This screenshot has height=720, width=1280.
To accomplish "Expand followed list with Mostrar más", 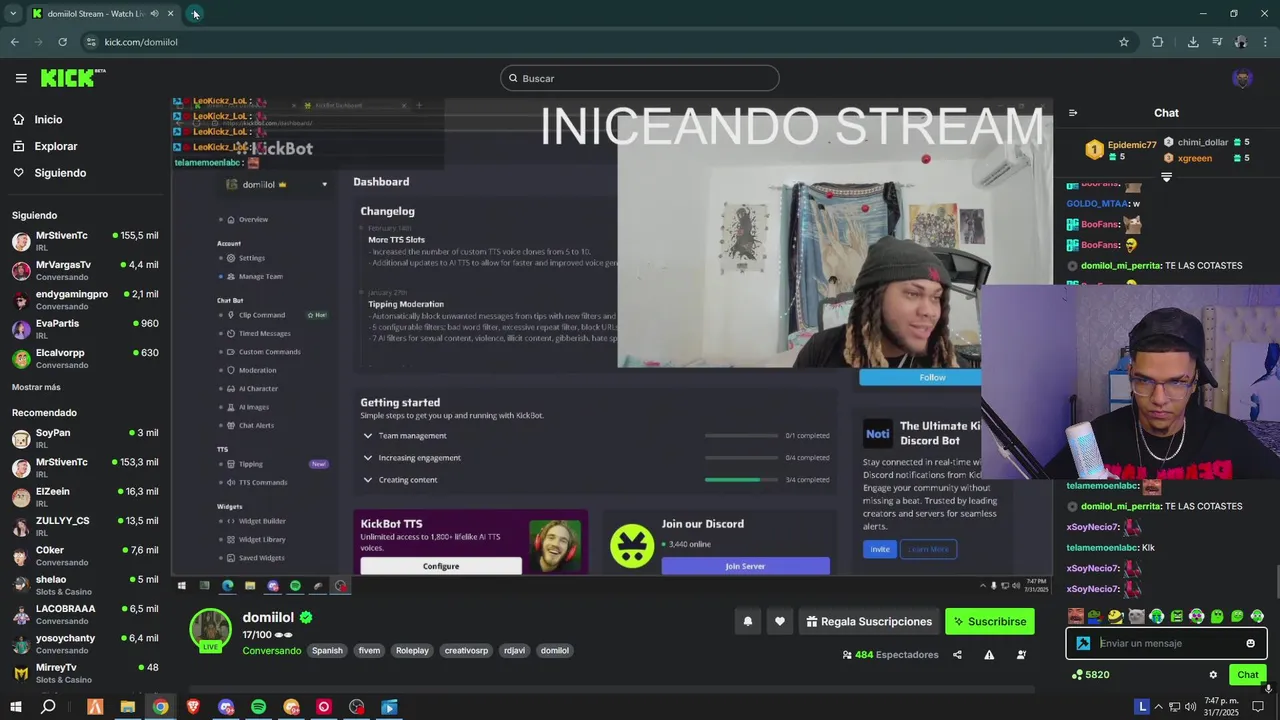I will click(36, 387).
